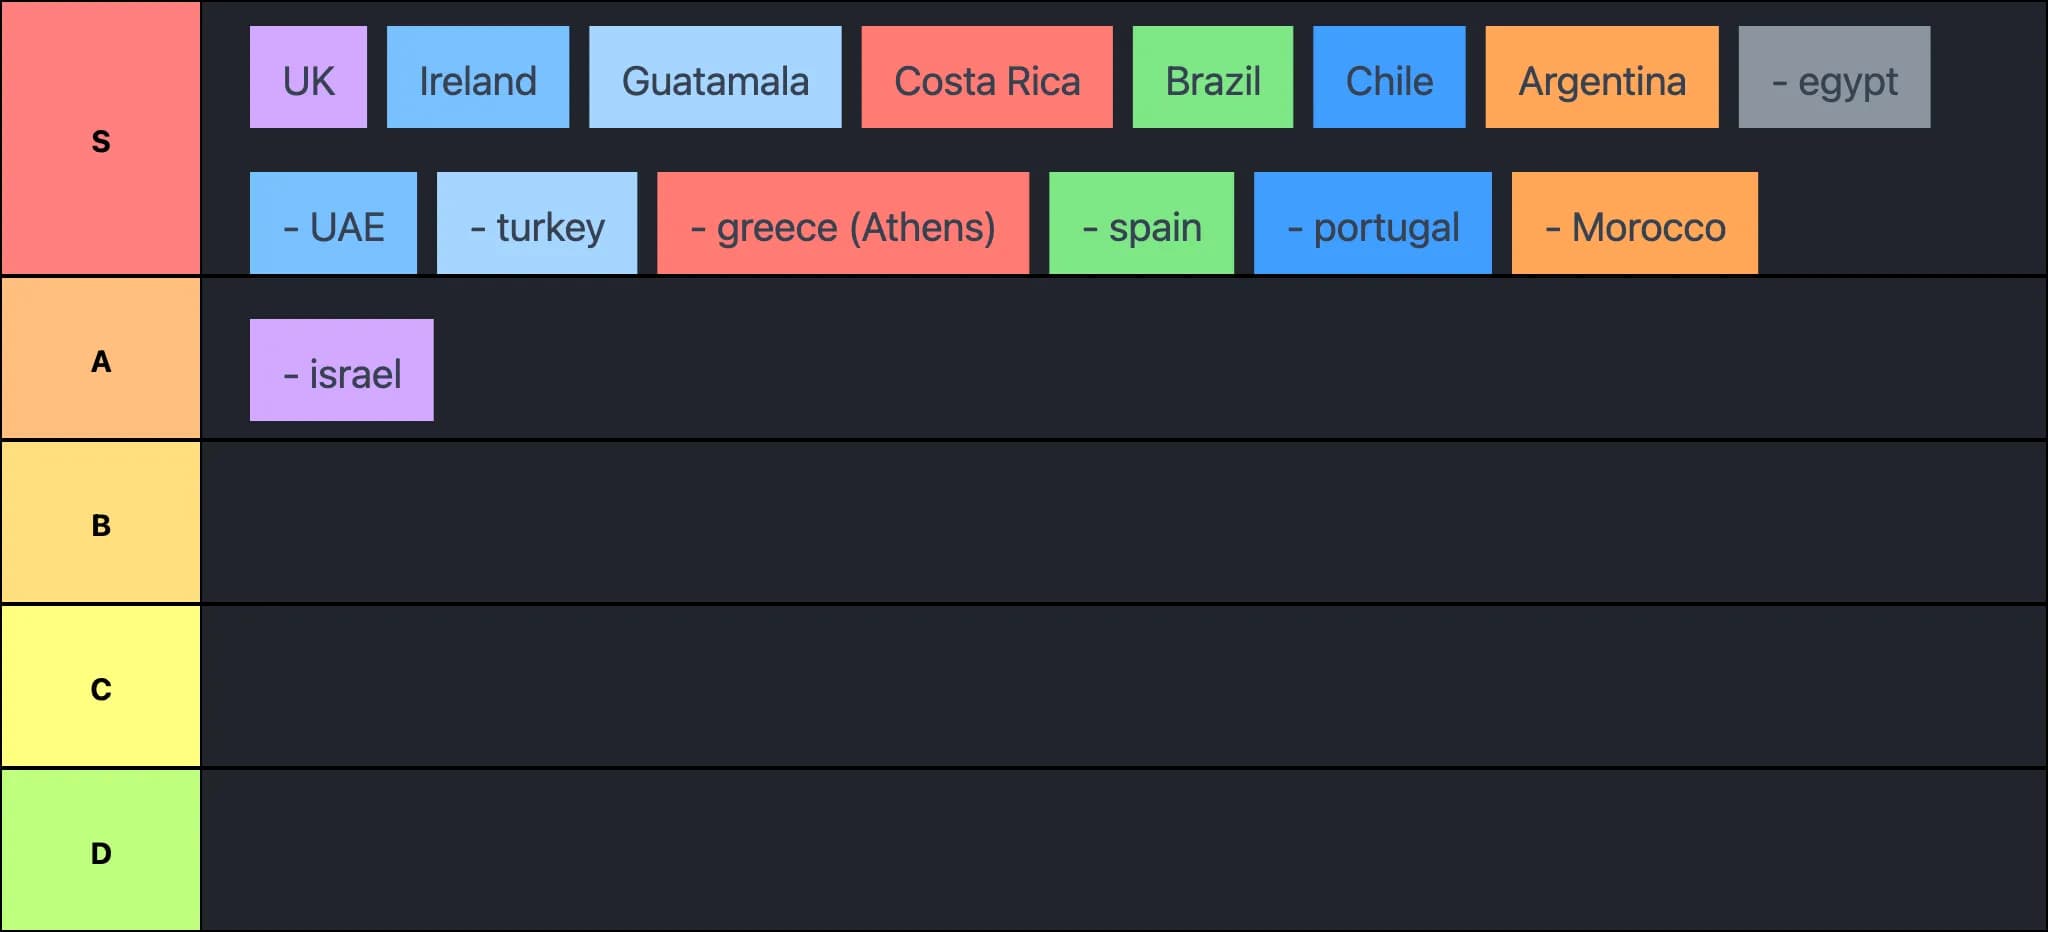Select the green spain tile
Screen dimensions: 2048x932
click(x=1141, y=224)
